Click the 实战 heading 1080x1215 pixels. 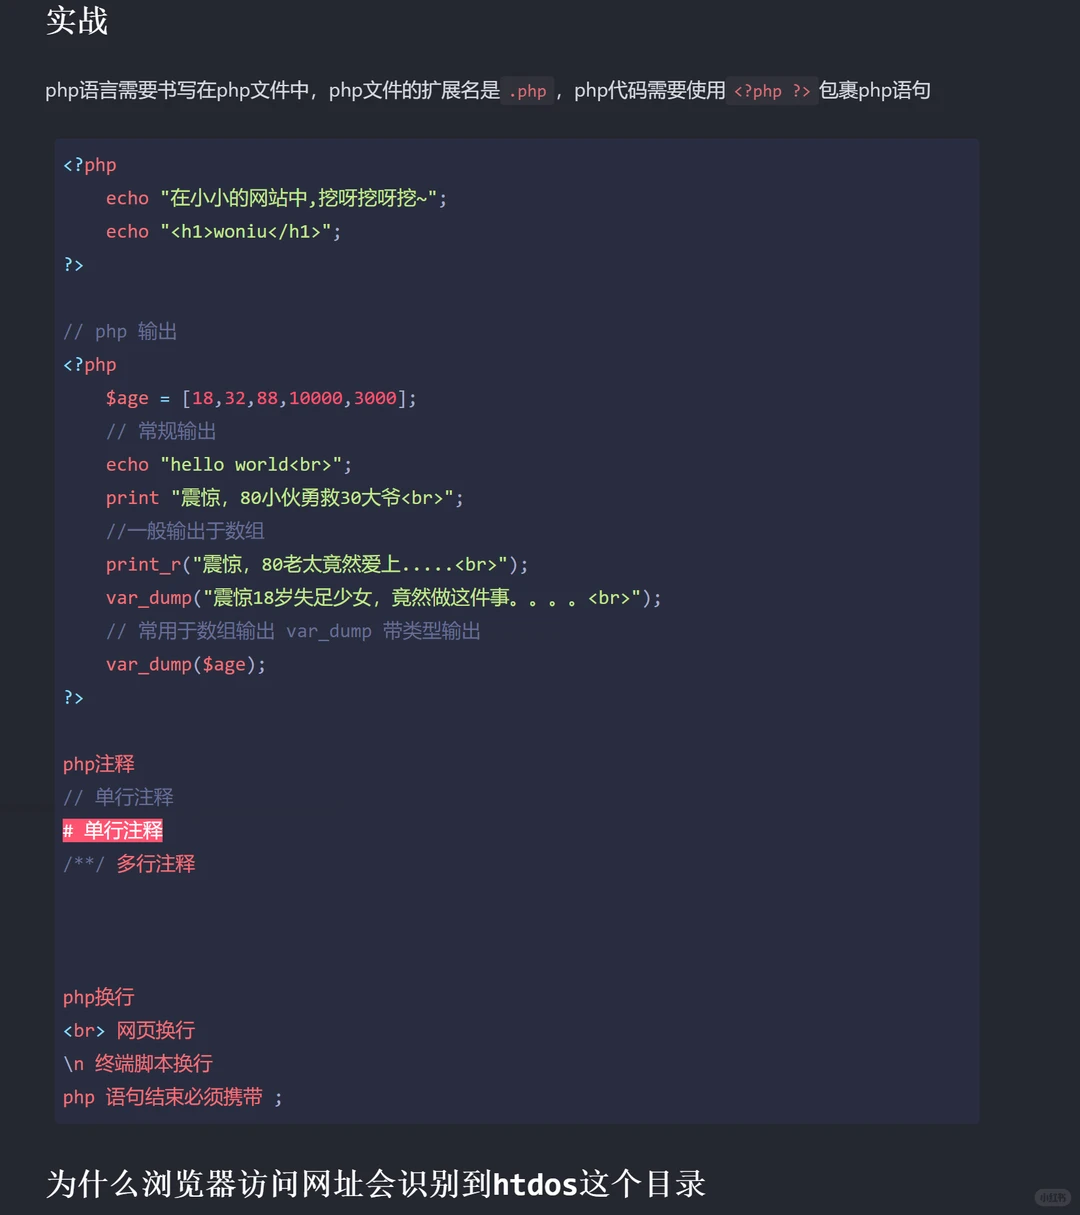(77, 20)
